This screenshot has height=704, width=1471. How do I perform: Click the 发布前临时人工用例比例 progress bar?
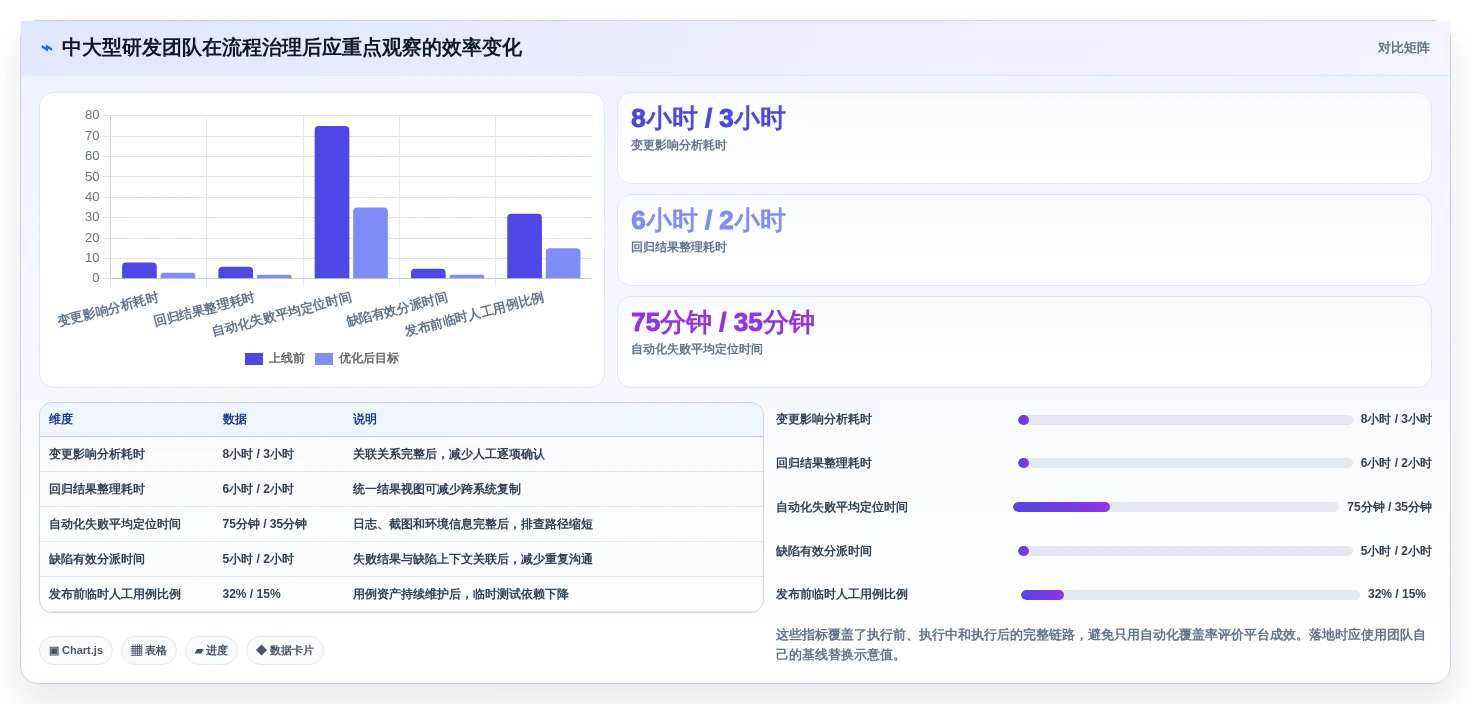(1190, 595)
